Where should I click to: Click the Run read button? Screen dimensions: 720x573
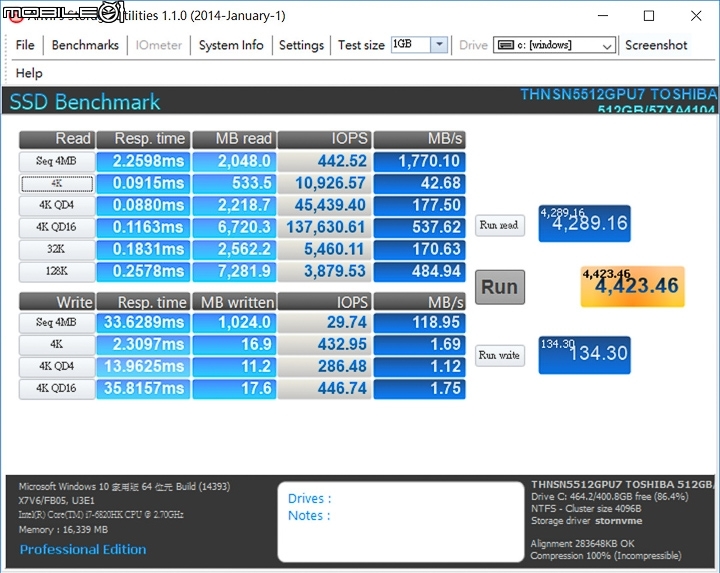(x=500, y=225)
